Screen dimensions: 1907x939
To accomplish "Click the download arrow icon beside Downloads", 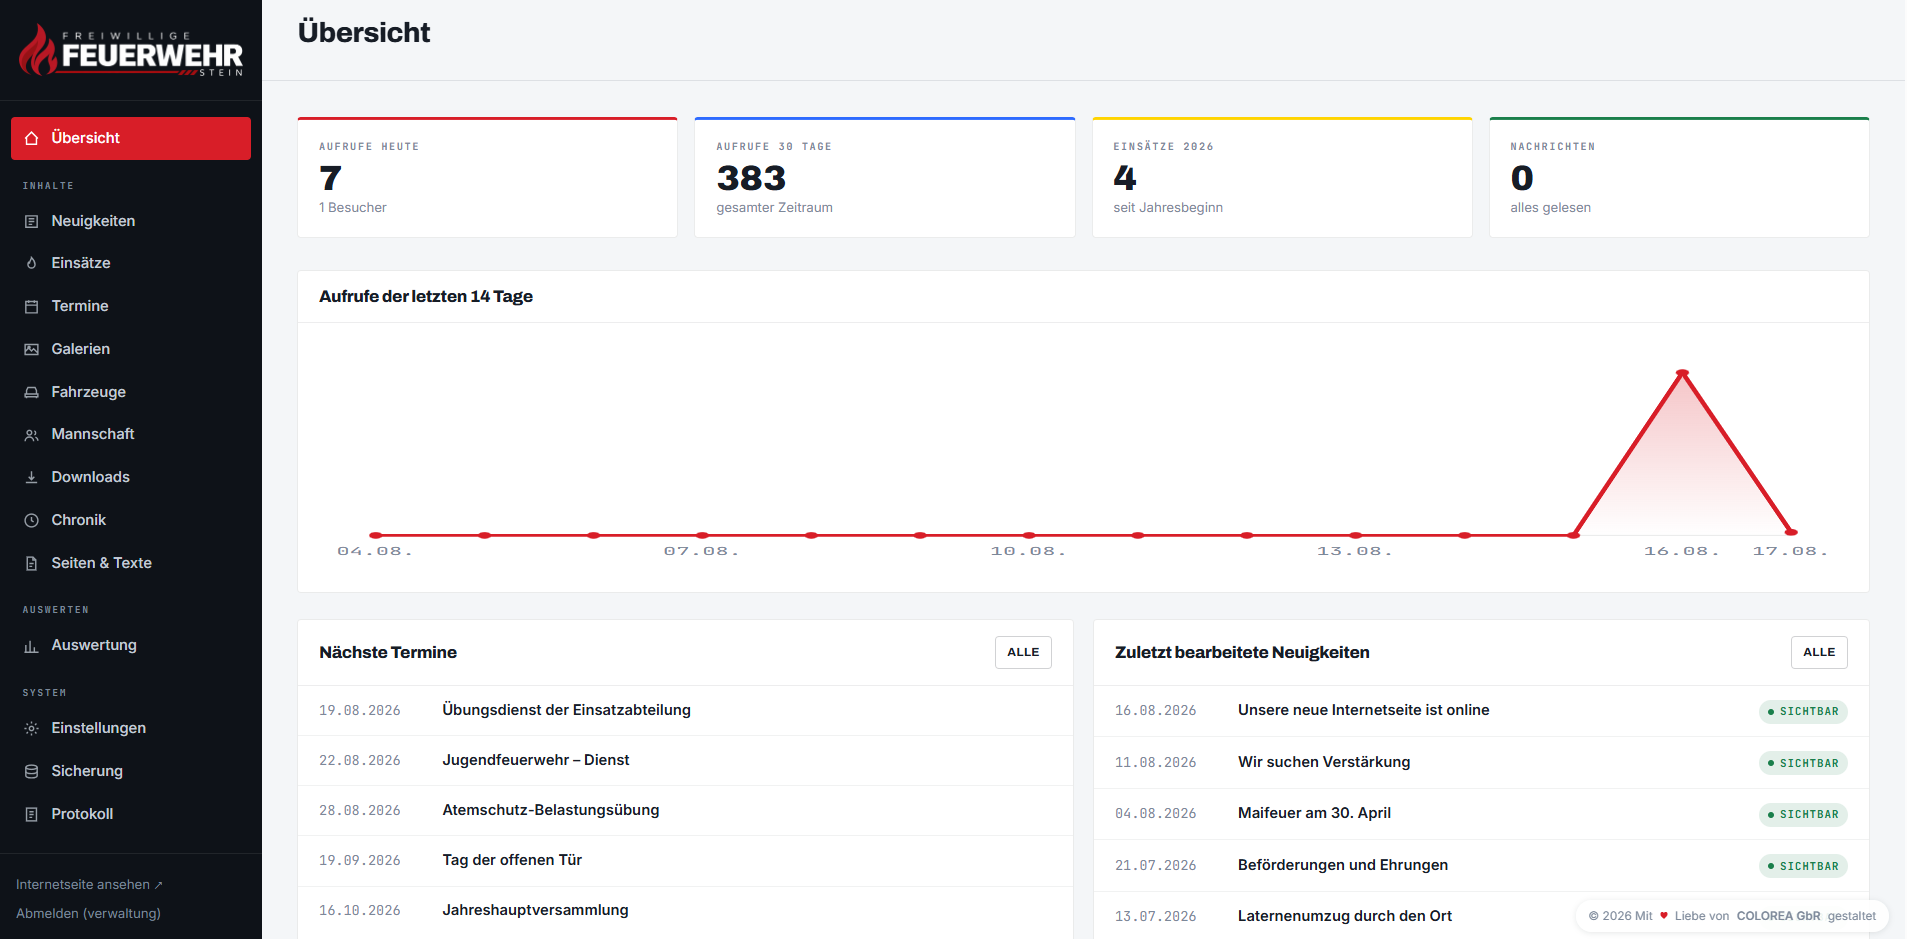I will (x=31, y=477).
